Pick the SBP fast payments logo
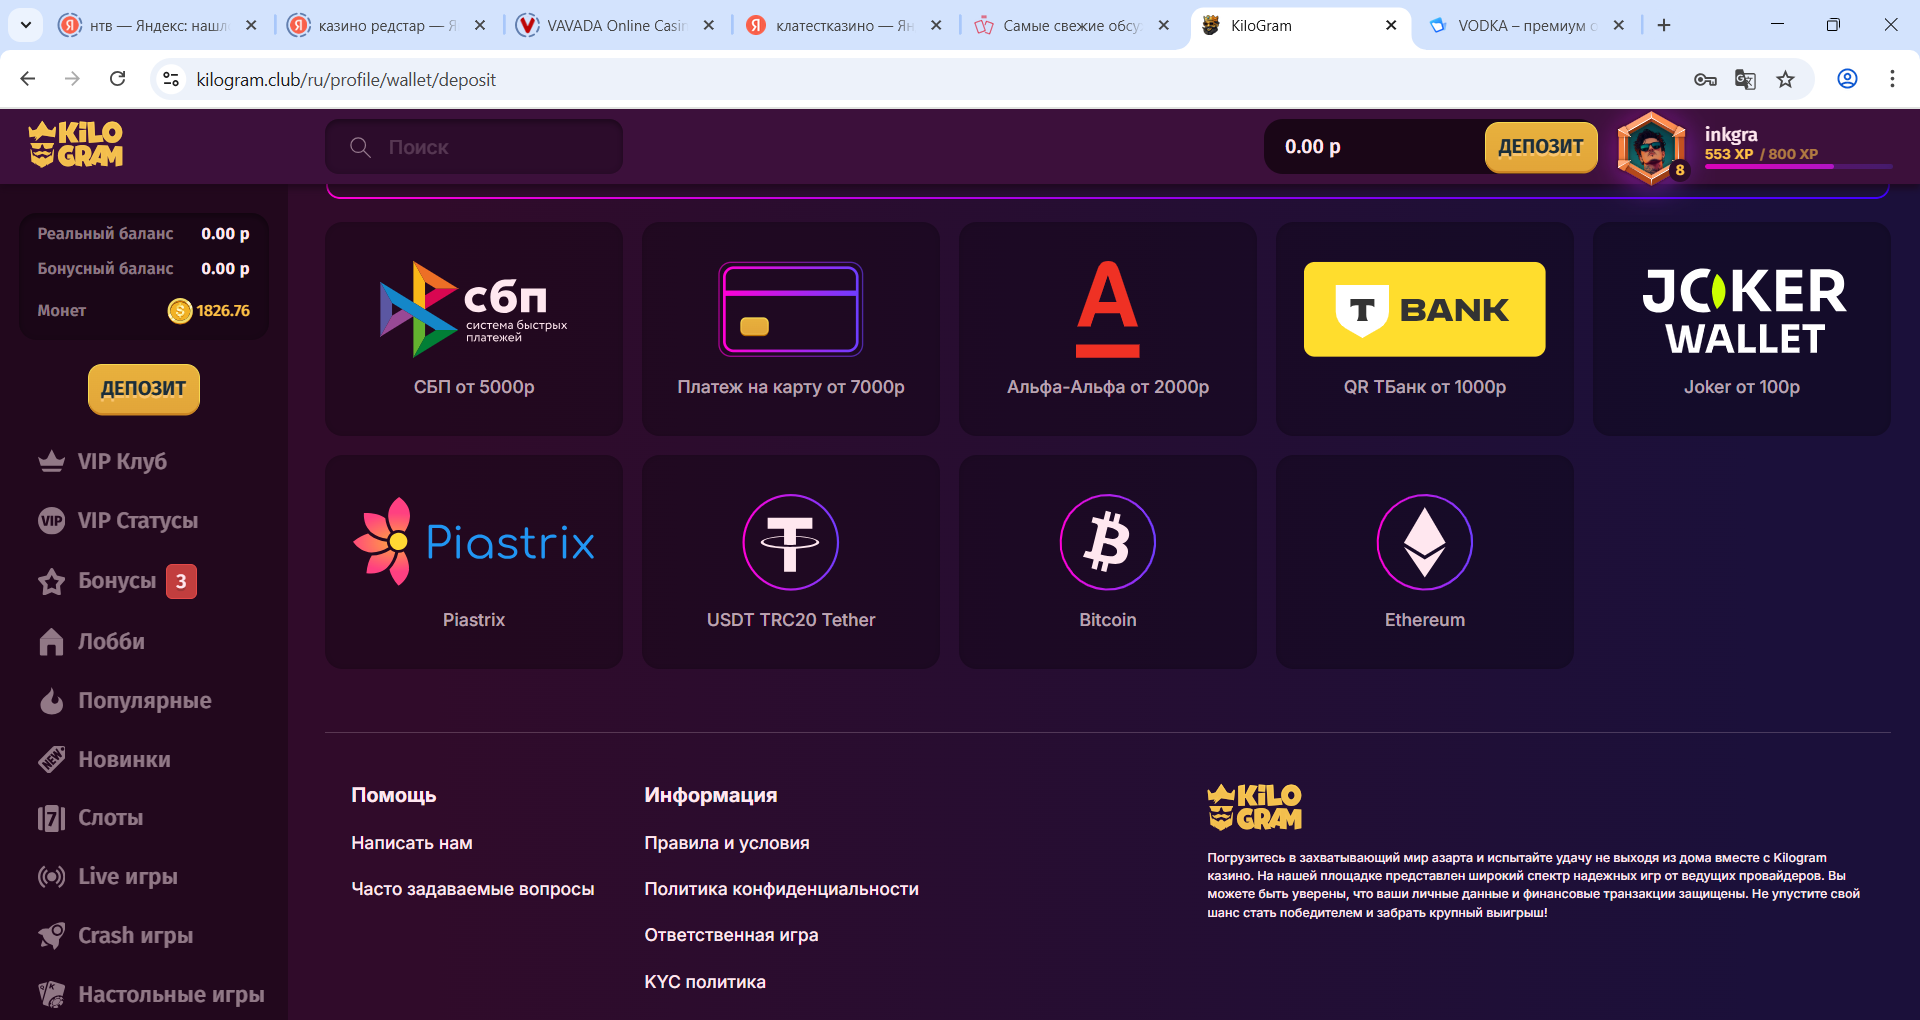 [473, 310]
